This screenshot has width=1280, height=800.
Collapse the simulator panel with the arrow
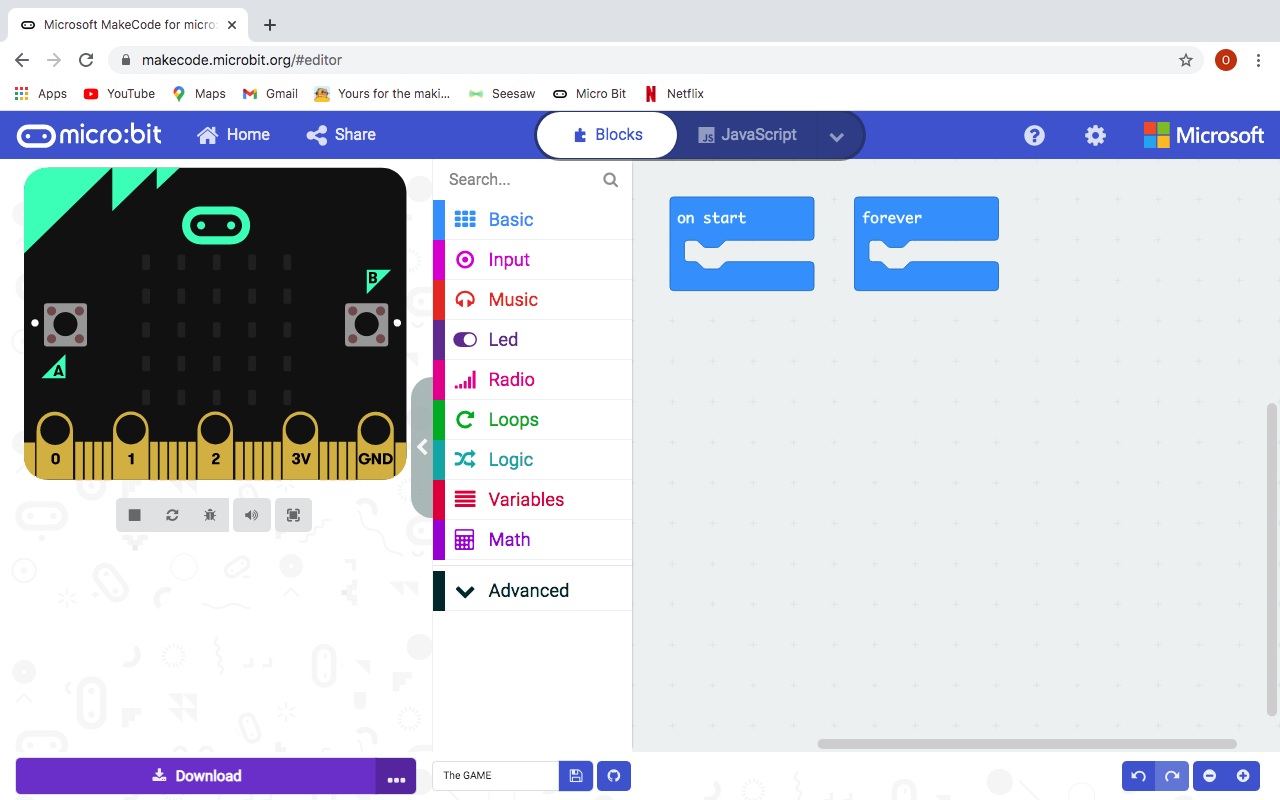pos(423,447)
